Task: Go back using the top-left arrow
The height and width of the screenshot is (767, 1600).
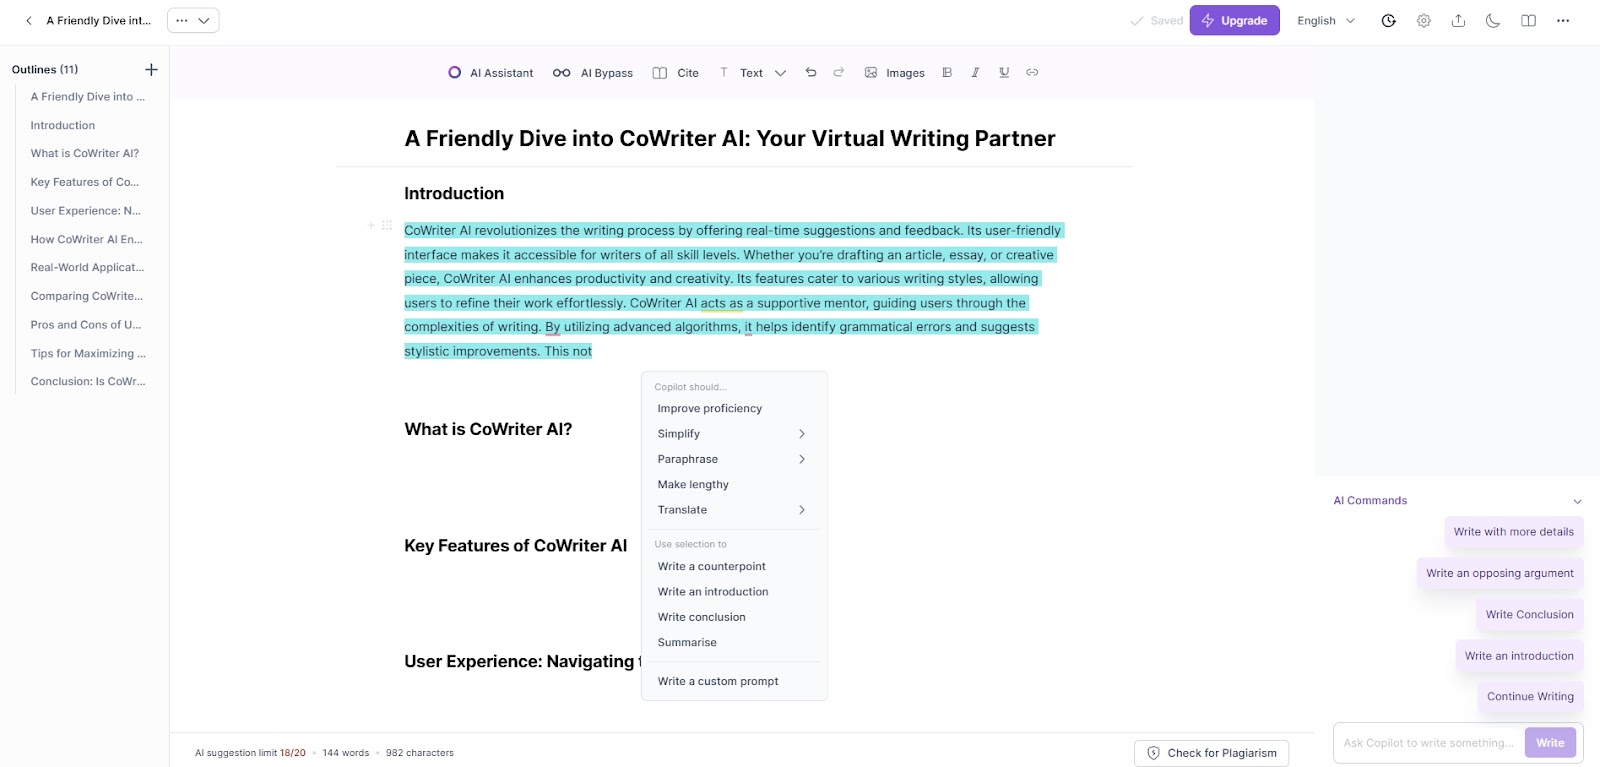Action: (x=29, y=21)
